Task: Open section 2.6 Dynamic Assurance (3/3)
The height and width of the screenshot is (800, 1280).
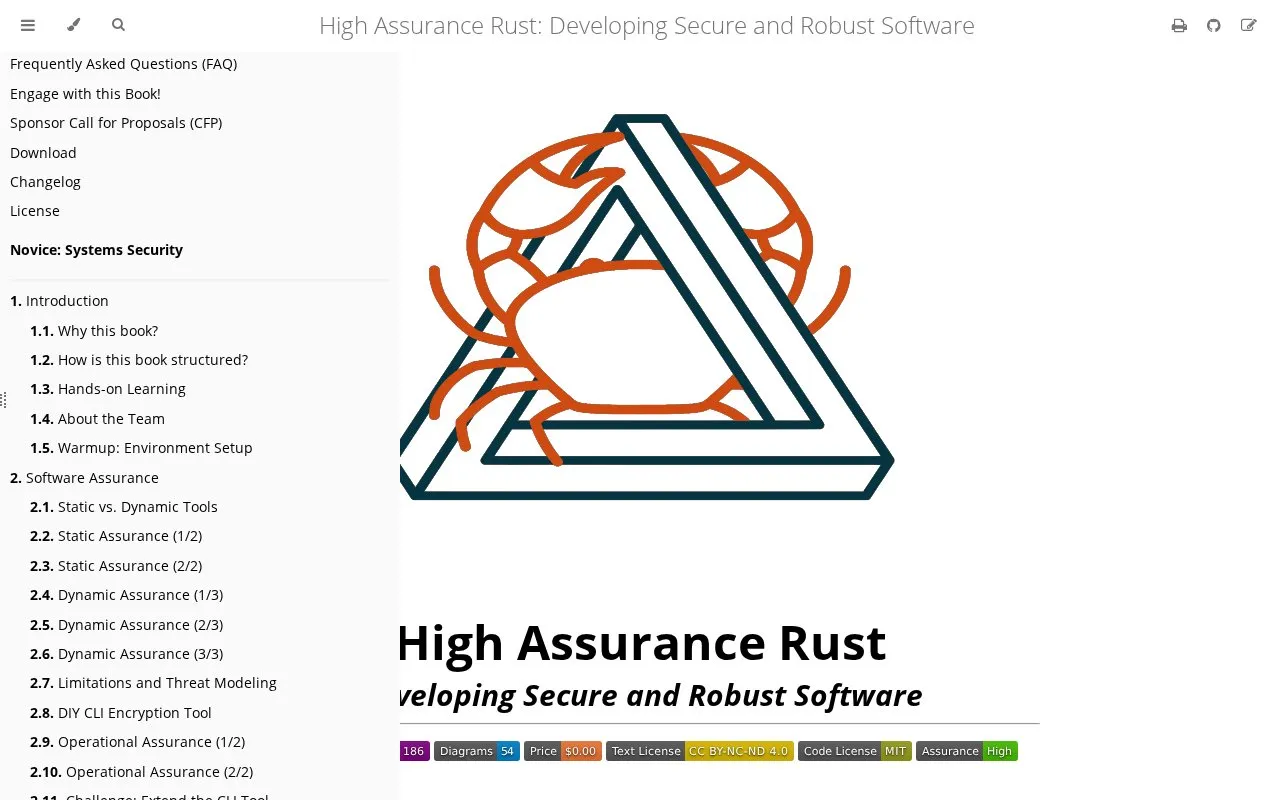Action: click(x=126, y=654)
